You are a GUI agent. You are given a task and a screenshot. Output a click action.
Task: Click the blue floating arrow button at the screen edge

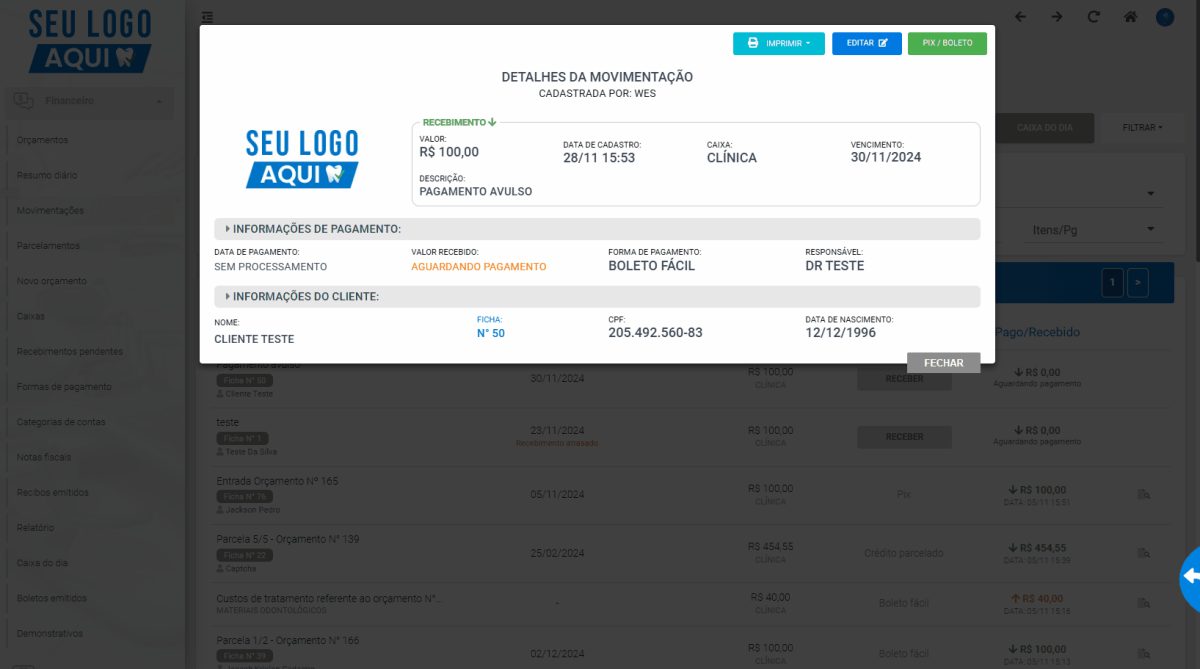(x=1190, y=577)
